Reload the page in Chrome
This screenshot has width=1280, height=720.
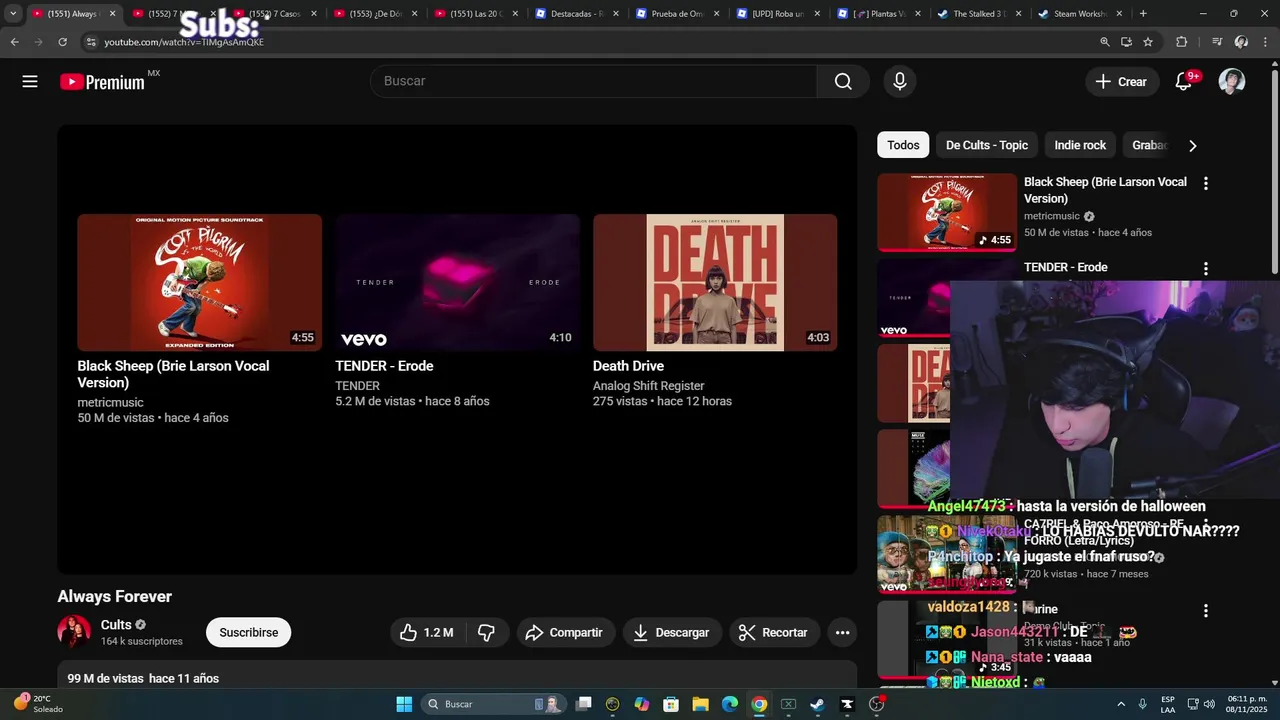62,42
